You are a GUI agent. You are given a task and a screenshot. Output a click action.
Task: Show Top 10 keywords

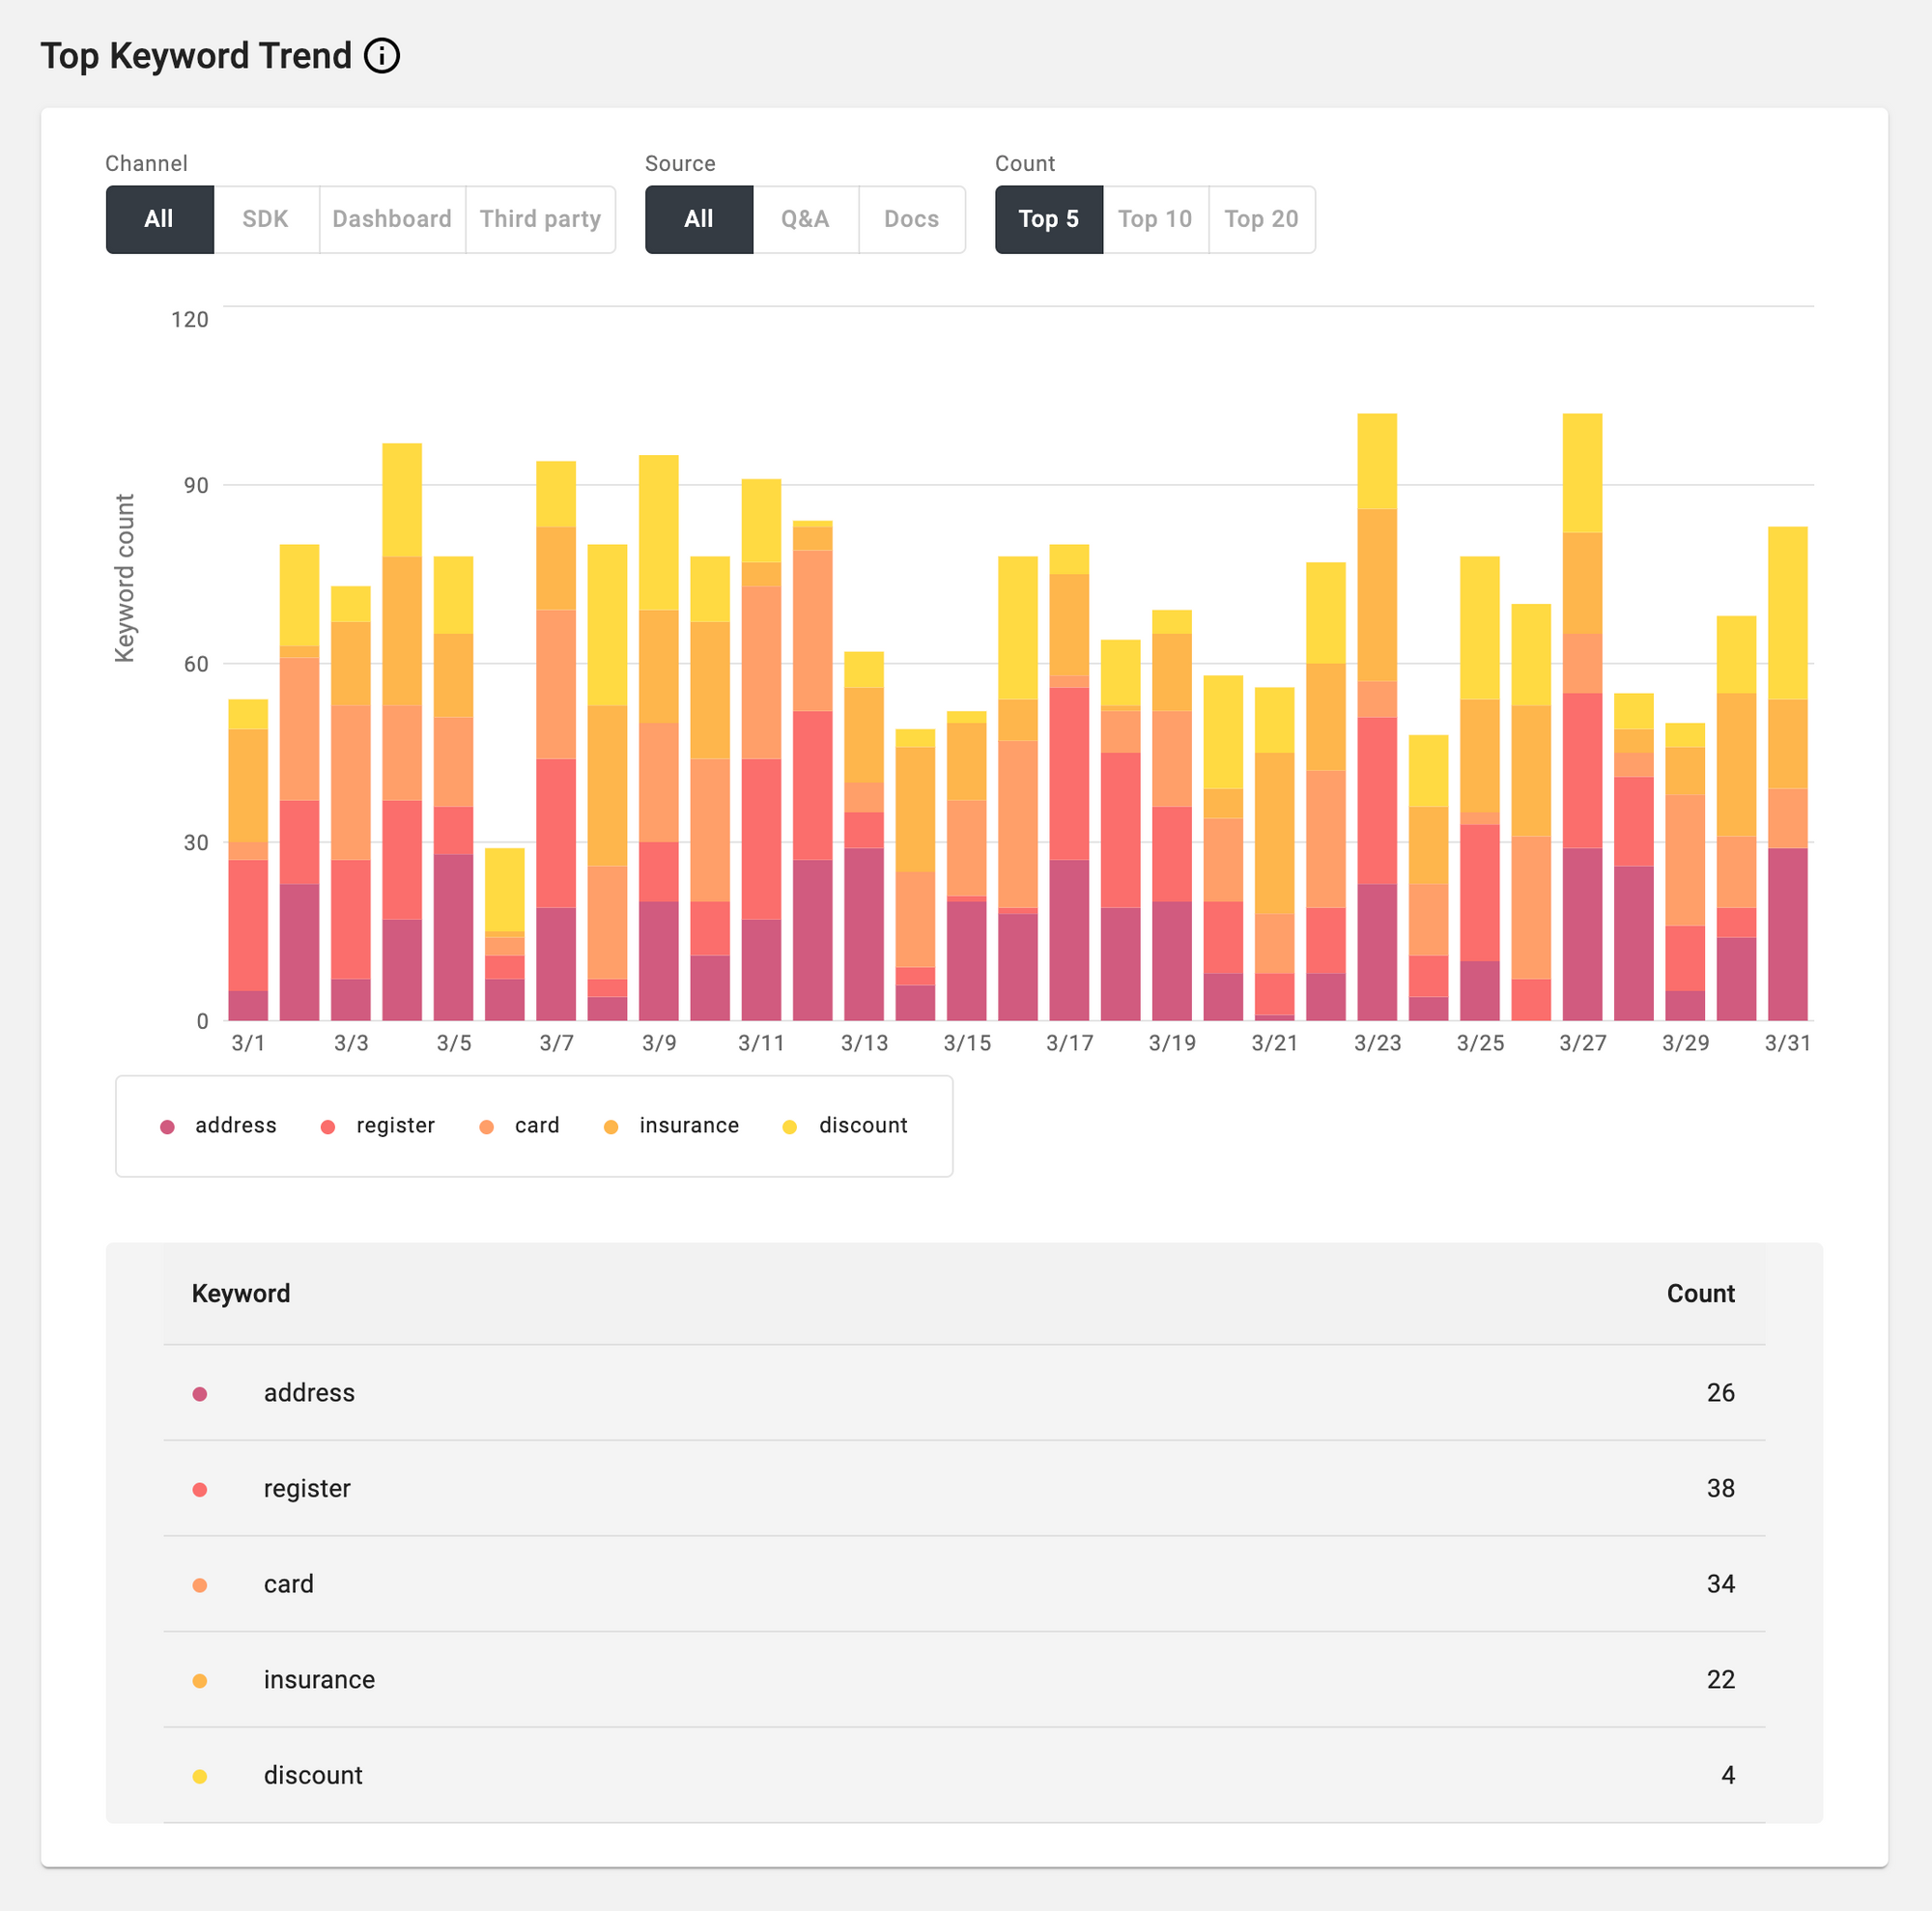[1154, 219]
